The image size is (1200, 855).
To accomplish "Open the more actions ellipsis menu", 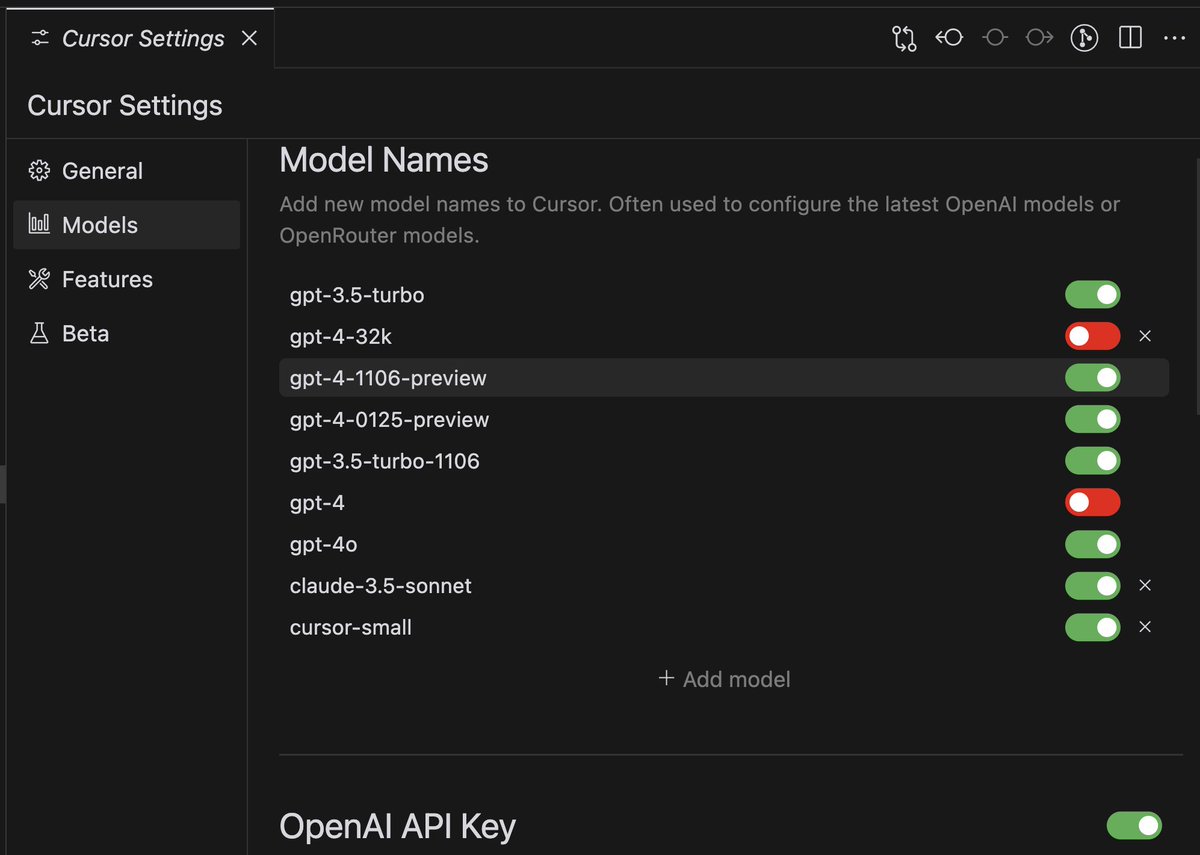I will [x=1174, y=38].
